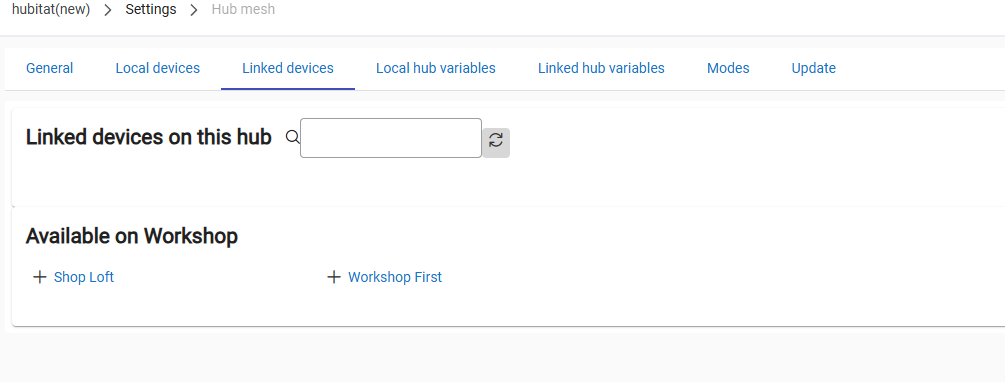Open the Linked hub variables tab

pyautogui.click(x=601, y=68)
